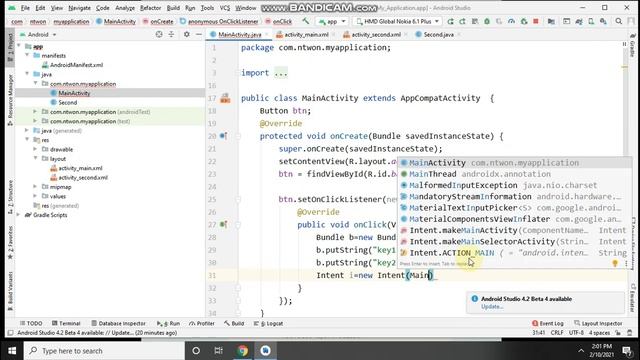Click the Windows search box
The height and width of the screenshot is (360, 640).
(x=104, y=351)
